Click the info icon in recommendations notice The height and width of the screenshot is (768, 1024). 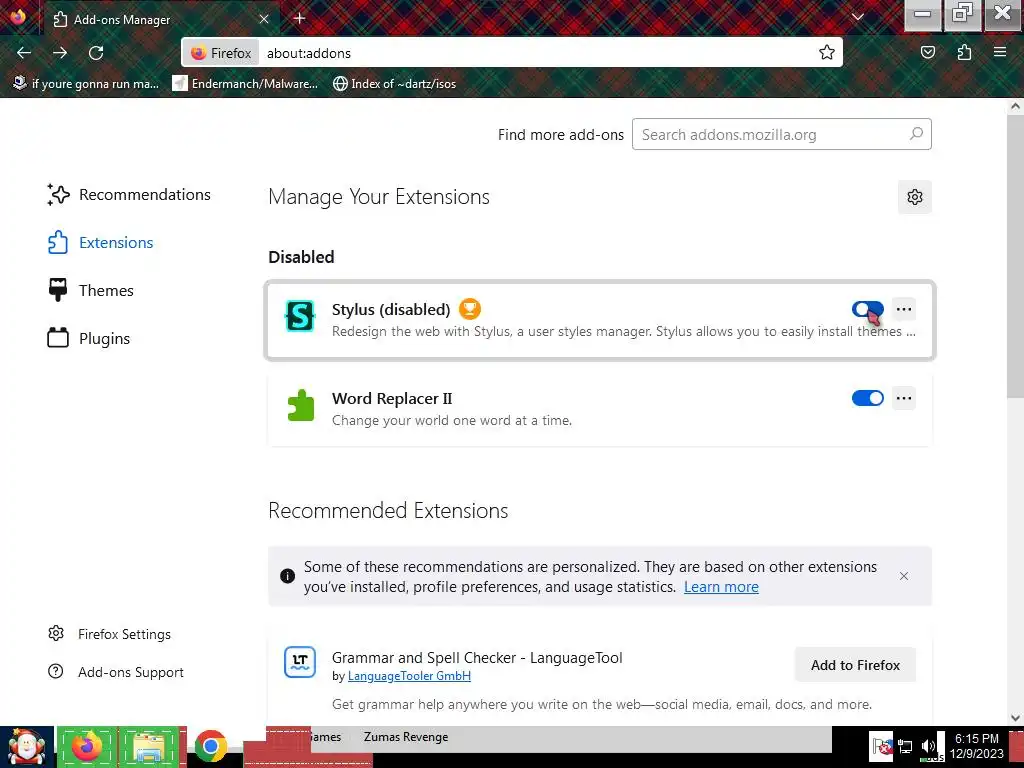pyautogui.click(x=287, y=576)
